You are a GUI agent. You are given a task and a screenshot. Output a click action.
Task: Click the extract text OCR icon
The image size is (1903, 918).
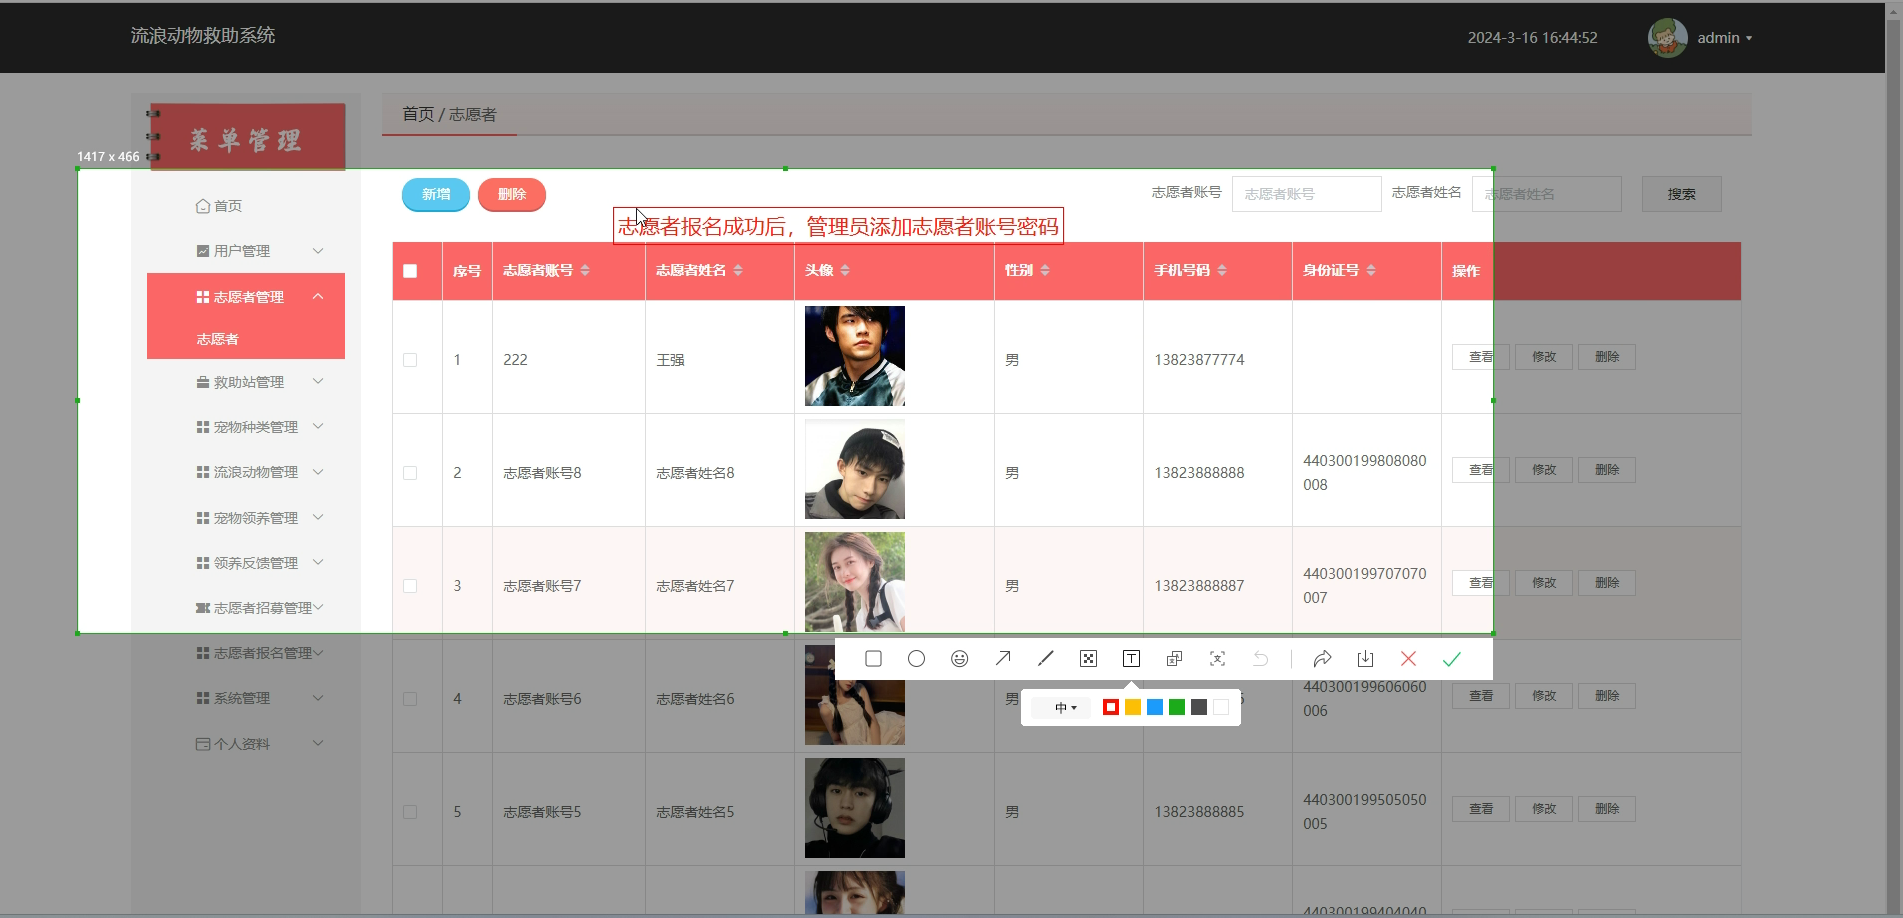(1218, 658)
